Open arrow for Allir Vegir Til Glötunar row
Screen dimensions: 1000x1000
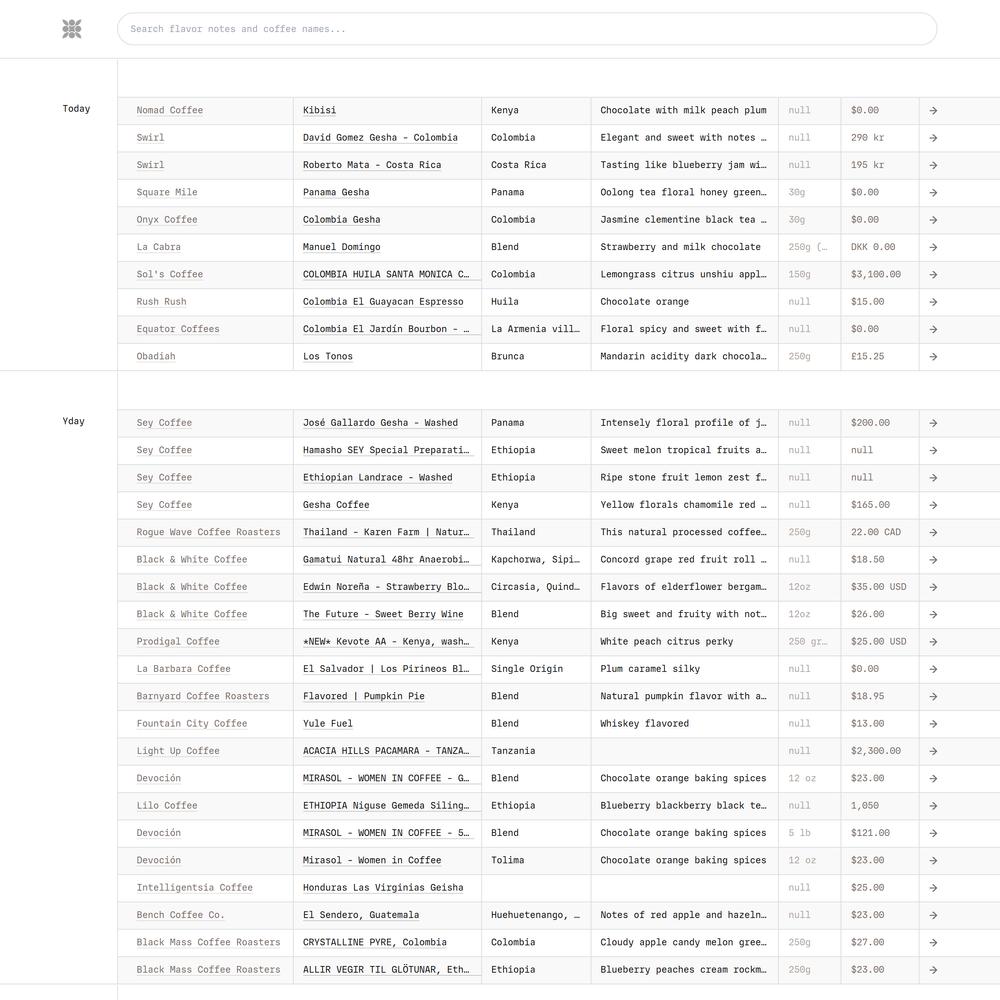[x=933, y=971]
